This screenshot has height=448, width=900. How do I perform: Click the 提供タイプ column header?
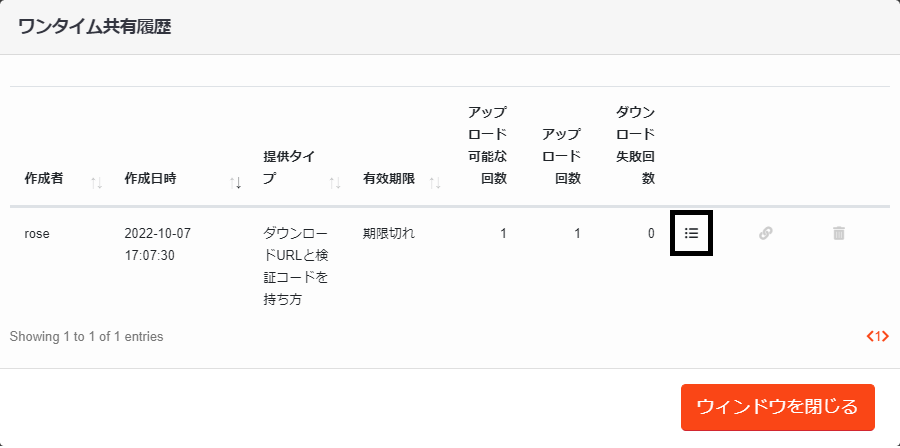pyautogui.click(x=289, y=167)
